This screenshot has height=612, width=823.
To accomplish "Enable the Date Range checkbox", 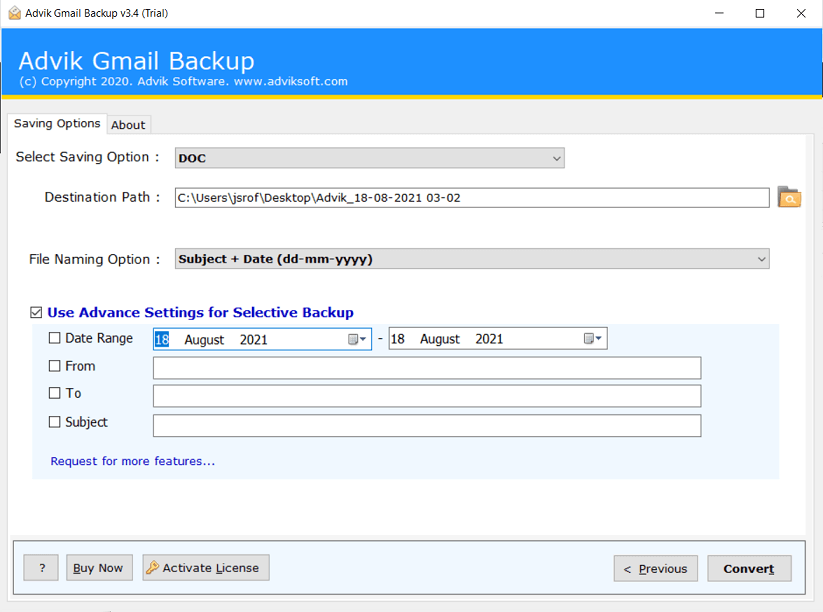I will (x=55, y=338).
